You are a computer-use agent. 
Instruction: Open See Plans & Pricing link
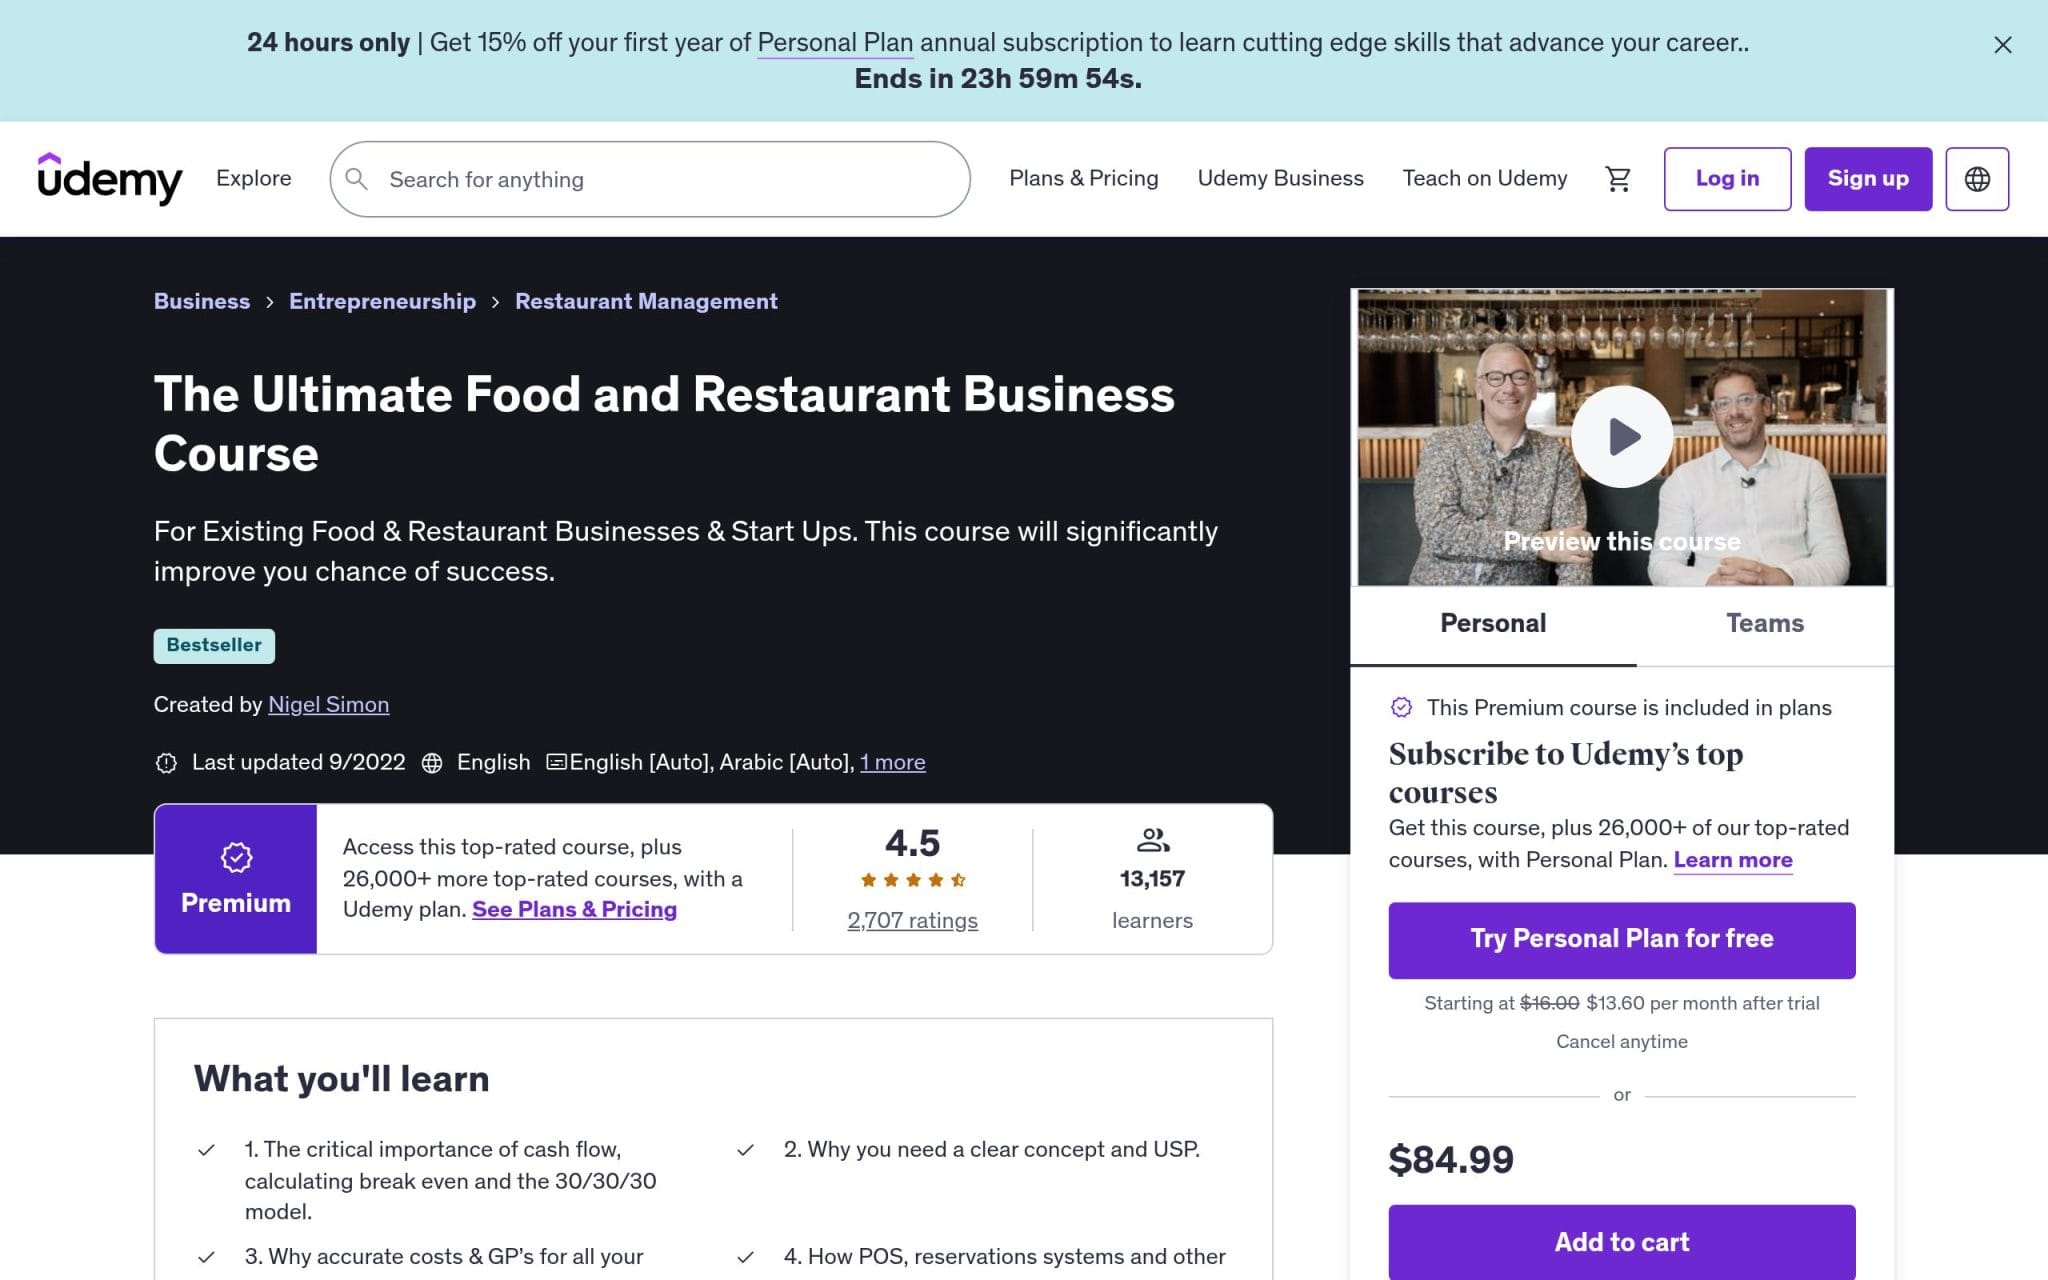(x=574, y=909)
